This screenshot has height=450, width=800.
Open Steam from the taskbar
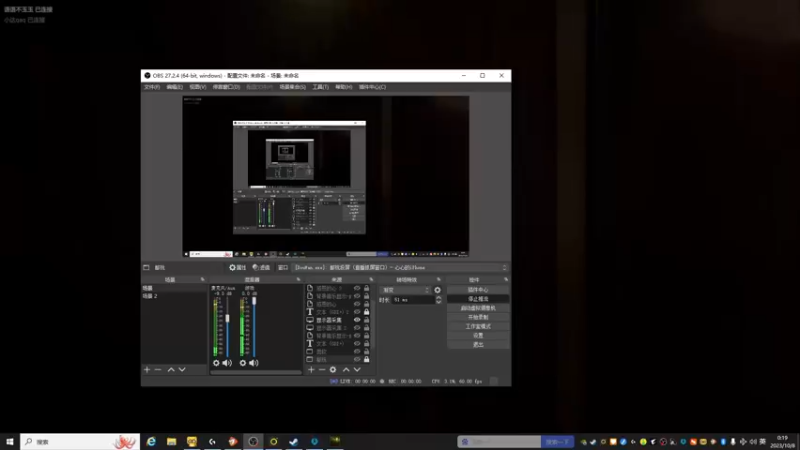click(294, 441)
